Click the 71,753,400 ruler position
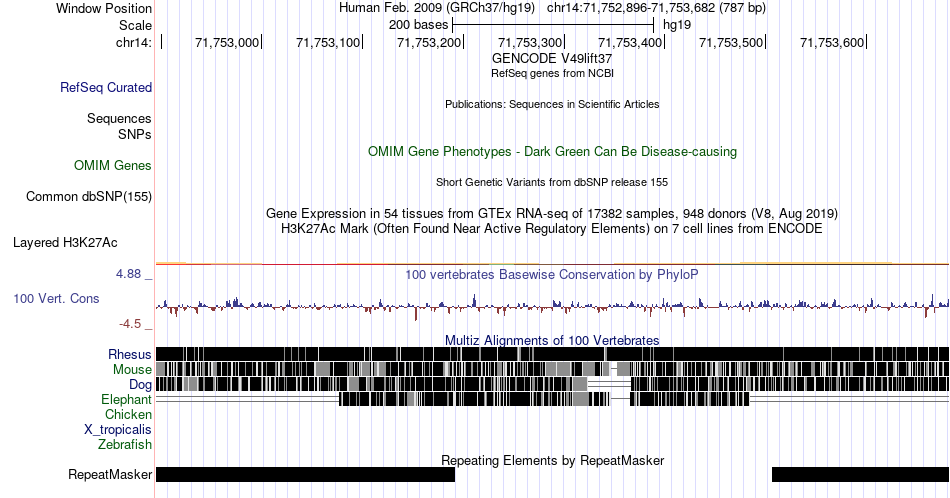This screenshot has width=950, height=498. tap(630, 42)
